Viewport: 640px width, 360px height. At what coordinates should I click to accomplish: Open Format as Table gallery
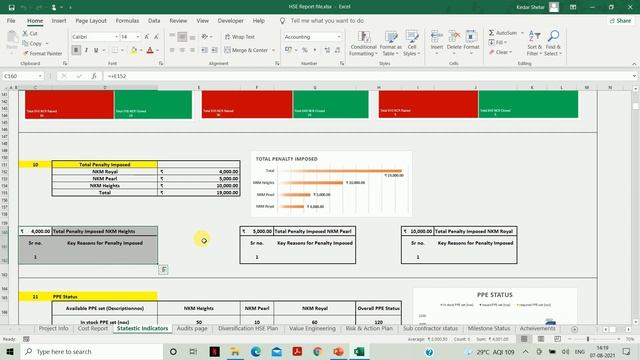pos(391,43)
